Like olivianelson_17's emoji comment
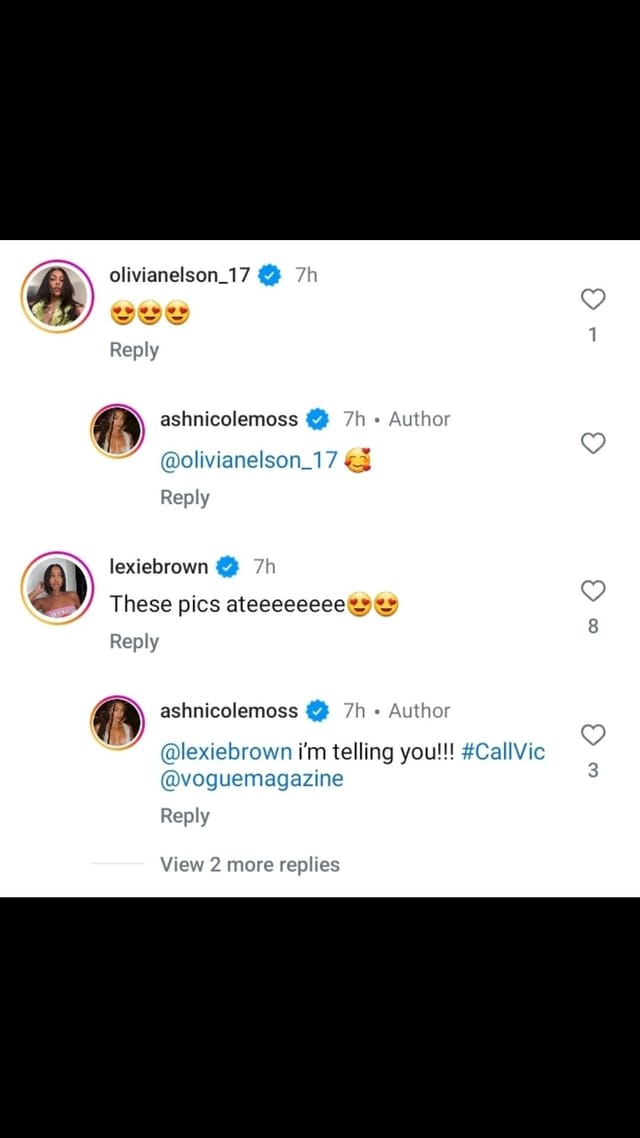Viewport: 640px width, 1138px height. tap(593, 299)
